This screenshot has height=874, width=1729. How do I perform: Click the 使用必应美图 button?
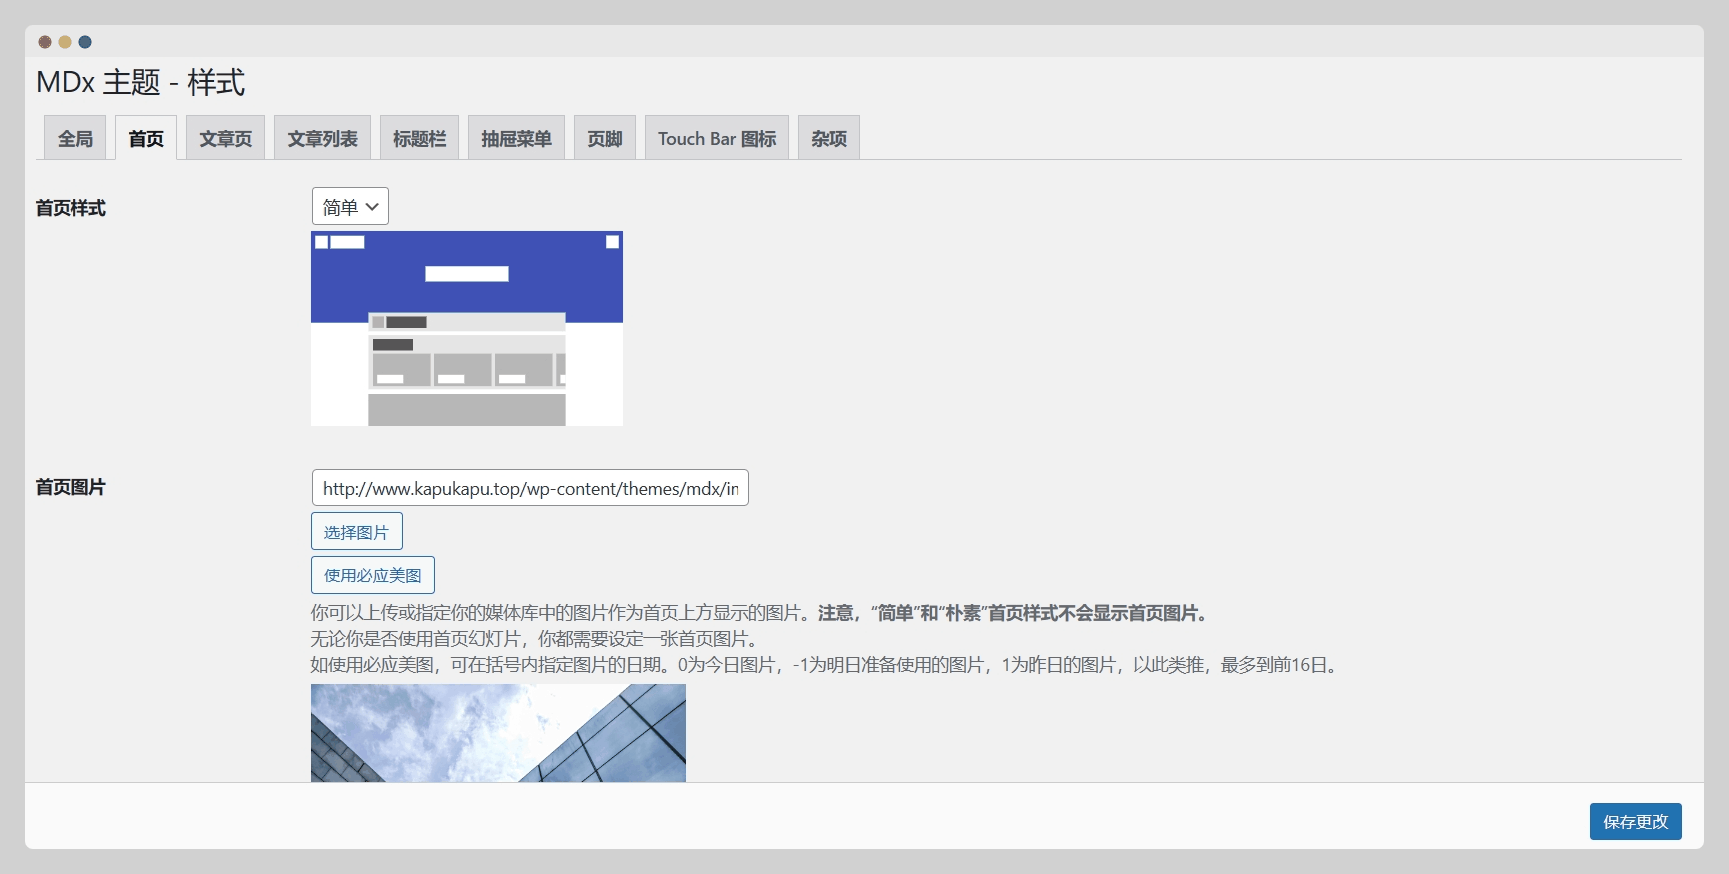click(372, 575)
